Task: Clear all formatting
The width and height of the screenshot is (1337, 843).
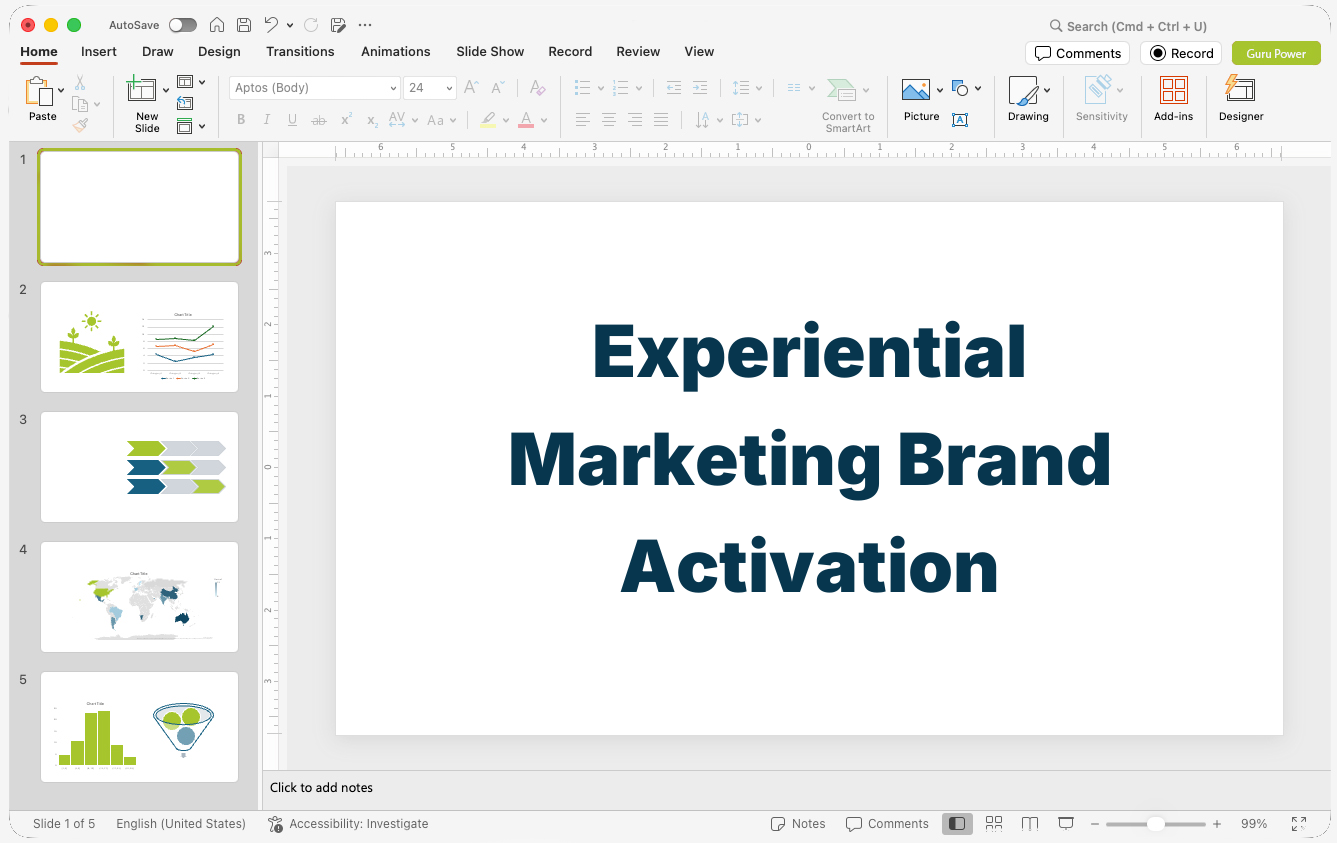Action: coord(538,88)
